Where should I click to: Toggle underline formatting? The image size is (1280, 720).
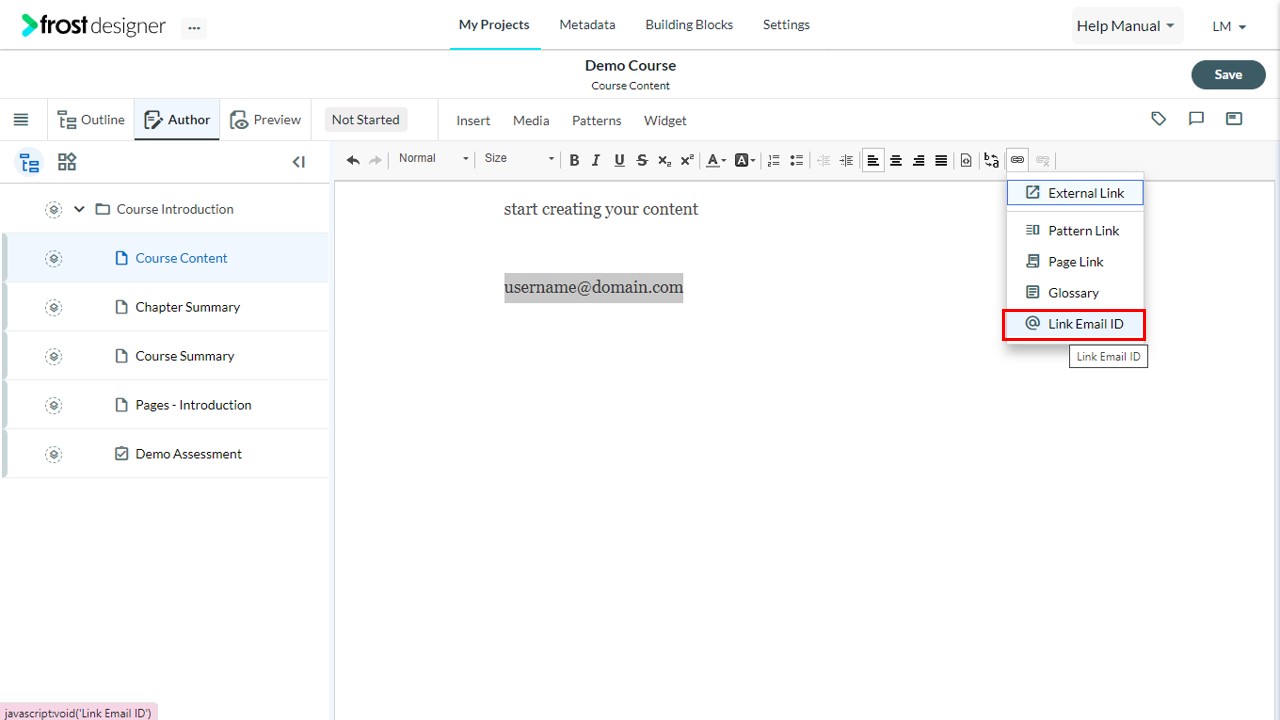619,160
